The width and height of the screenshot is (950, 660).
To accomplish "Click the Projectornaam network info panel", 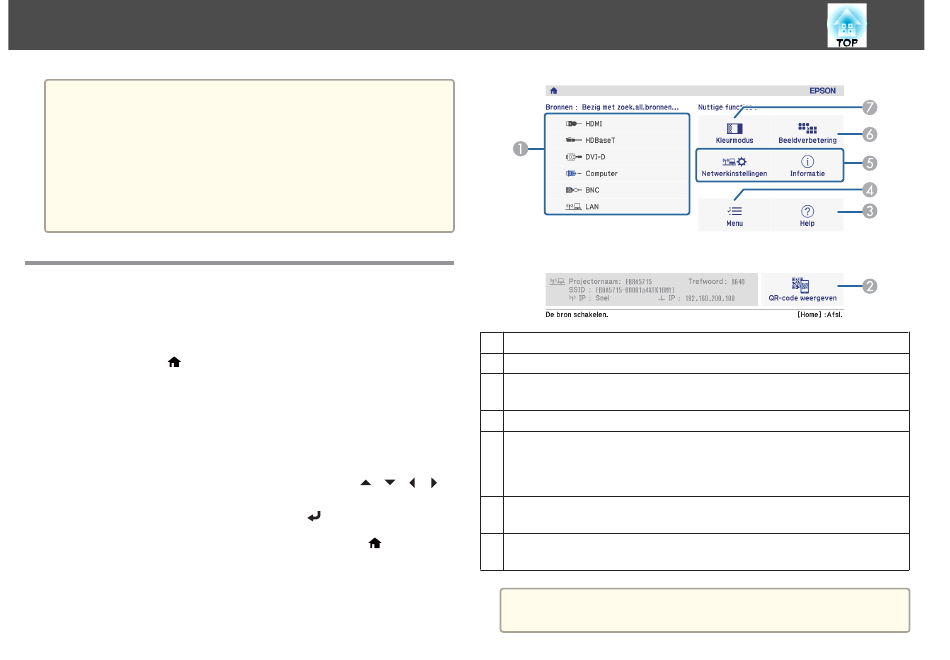I will coord(651,290).
